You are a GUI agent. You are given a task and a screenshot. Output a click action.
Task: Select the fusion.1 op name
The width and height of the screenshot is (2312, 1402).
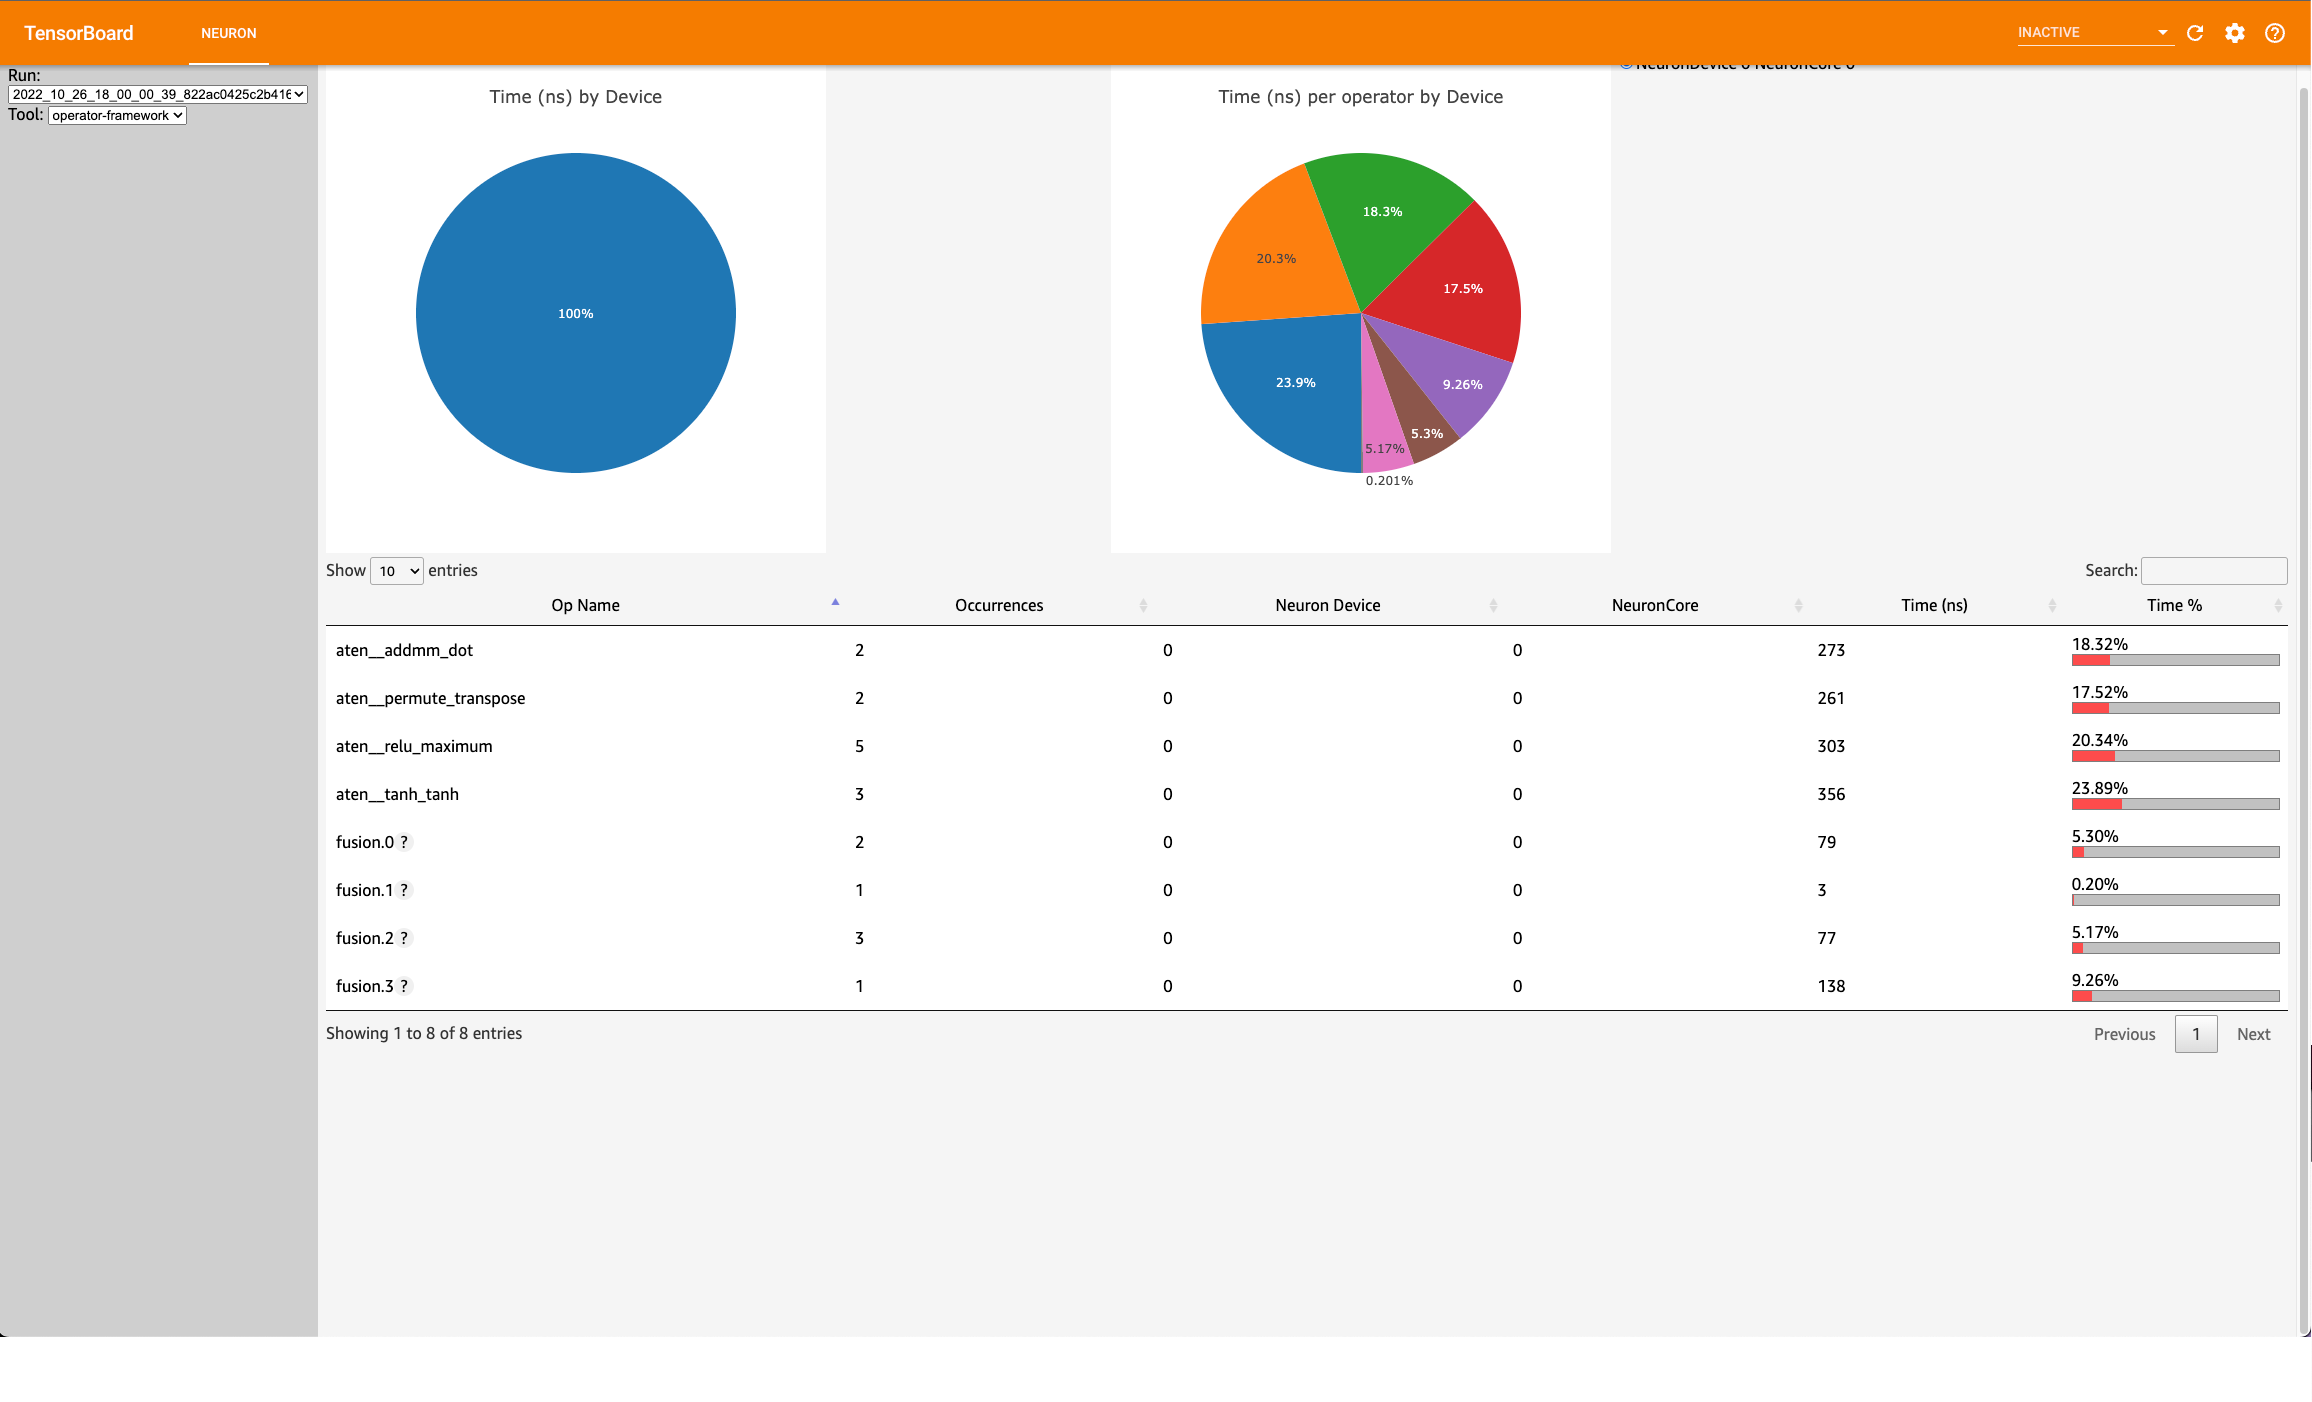365,890
